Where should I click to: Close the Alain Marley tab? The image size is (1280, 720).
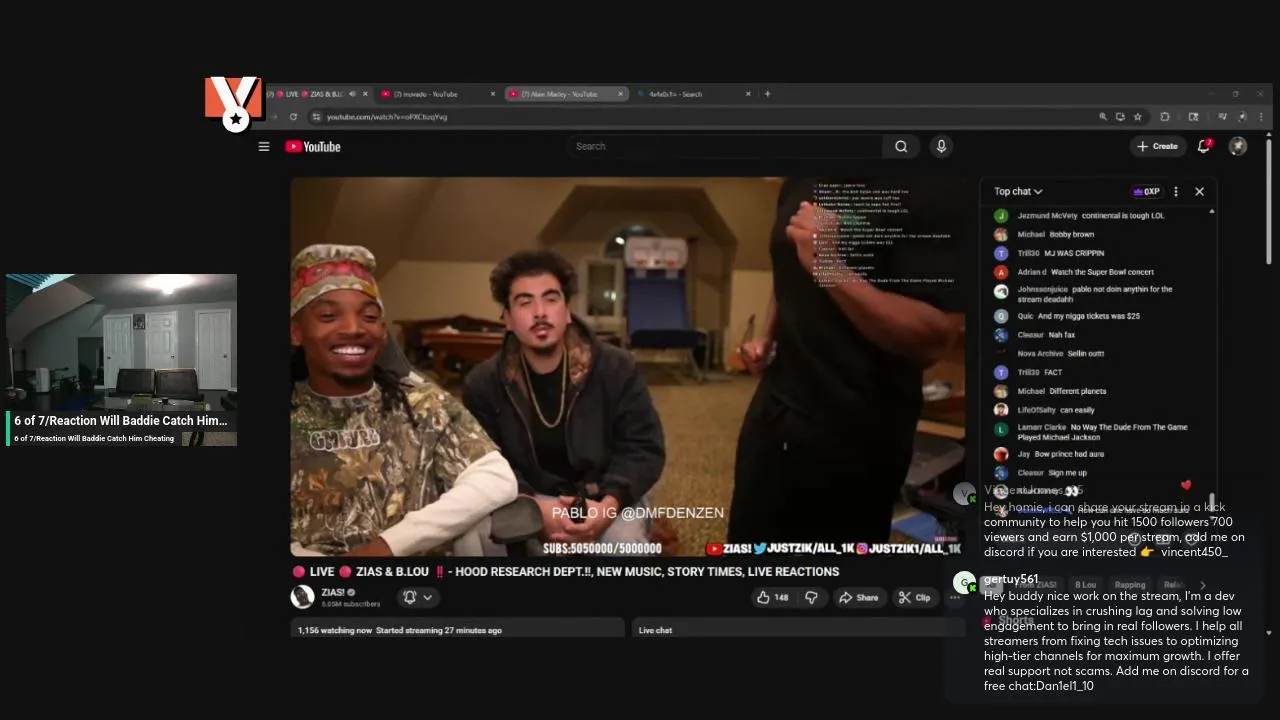coord(620,94)
